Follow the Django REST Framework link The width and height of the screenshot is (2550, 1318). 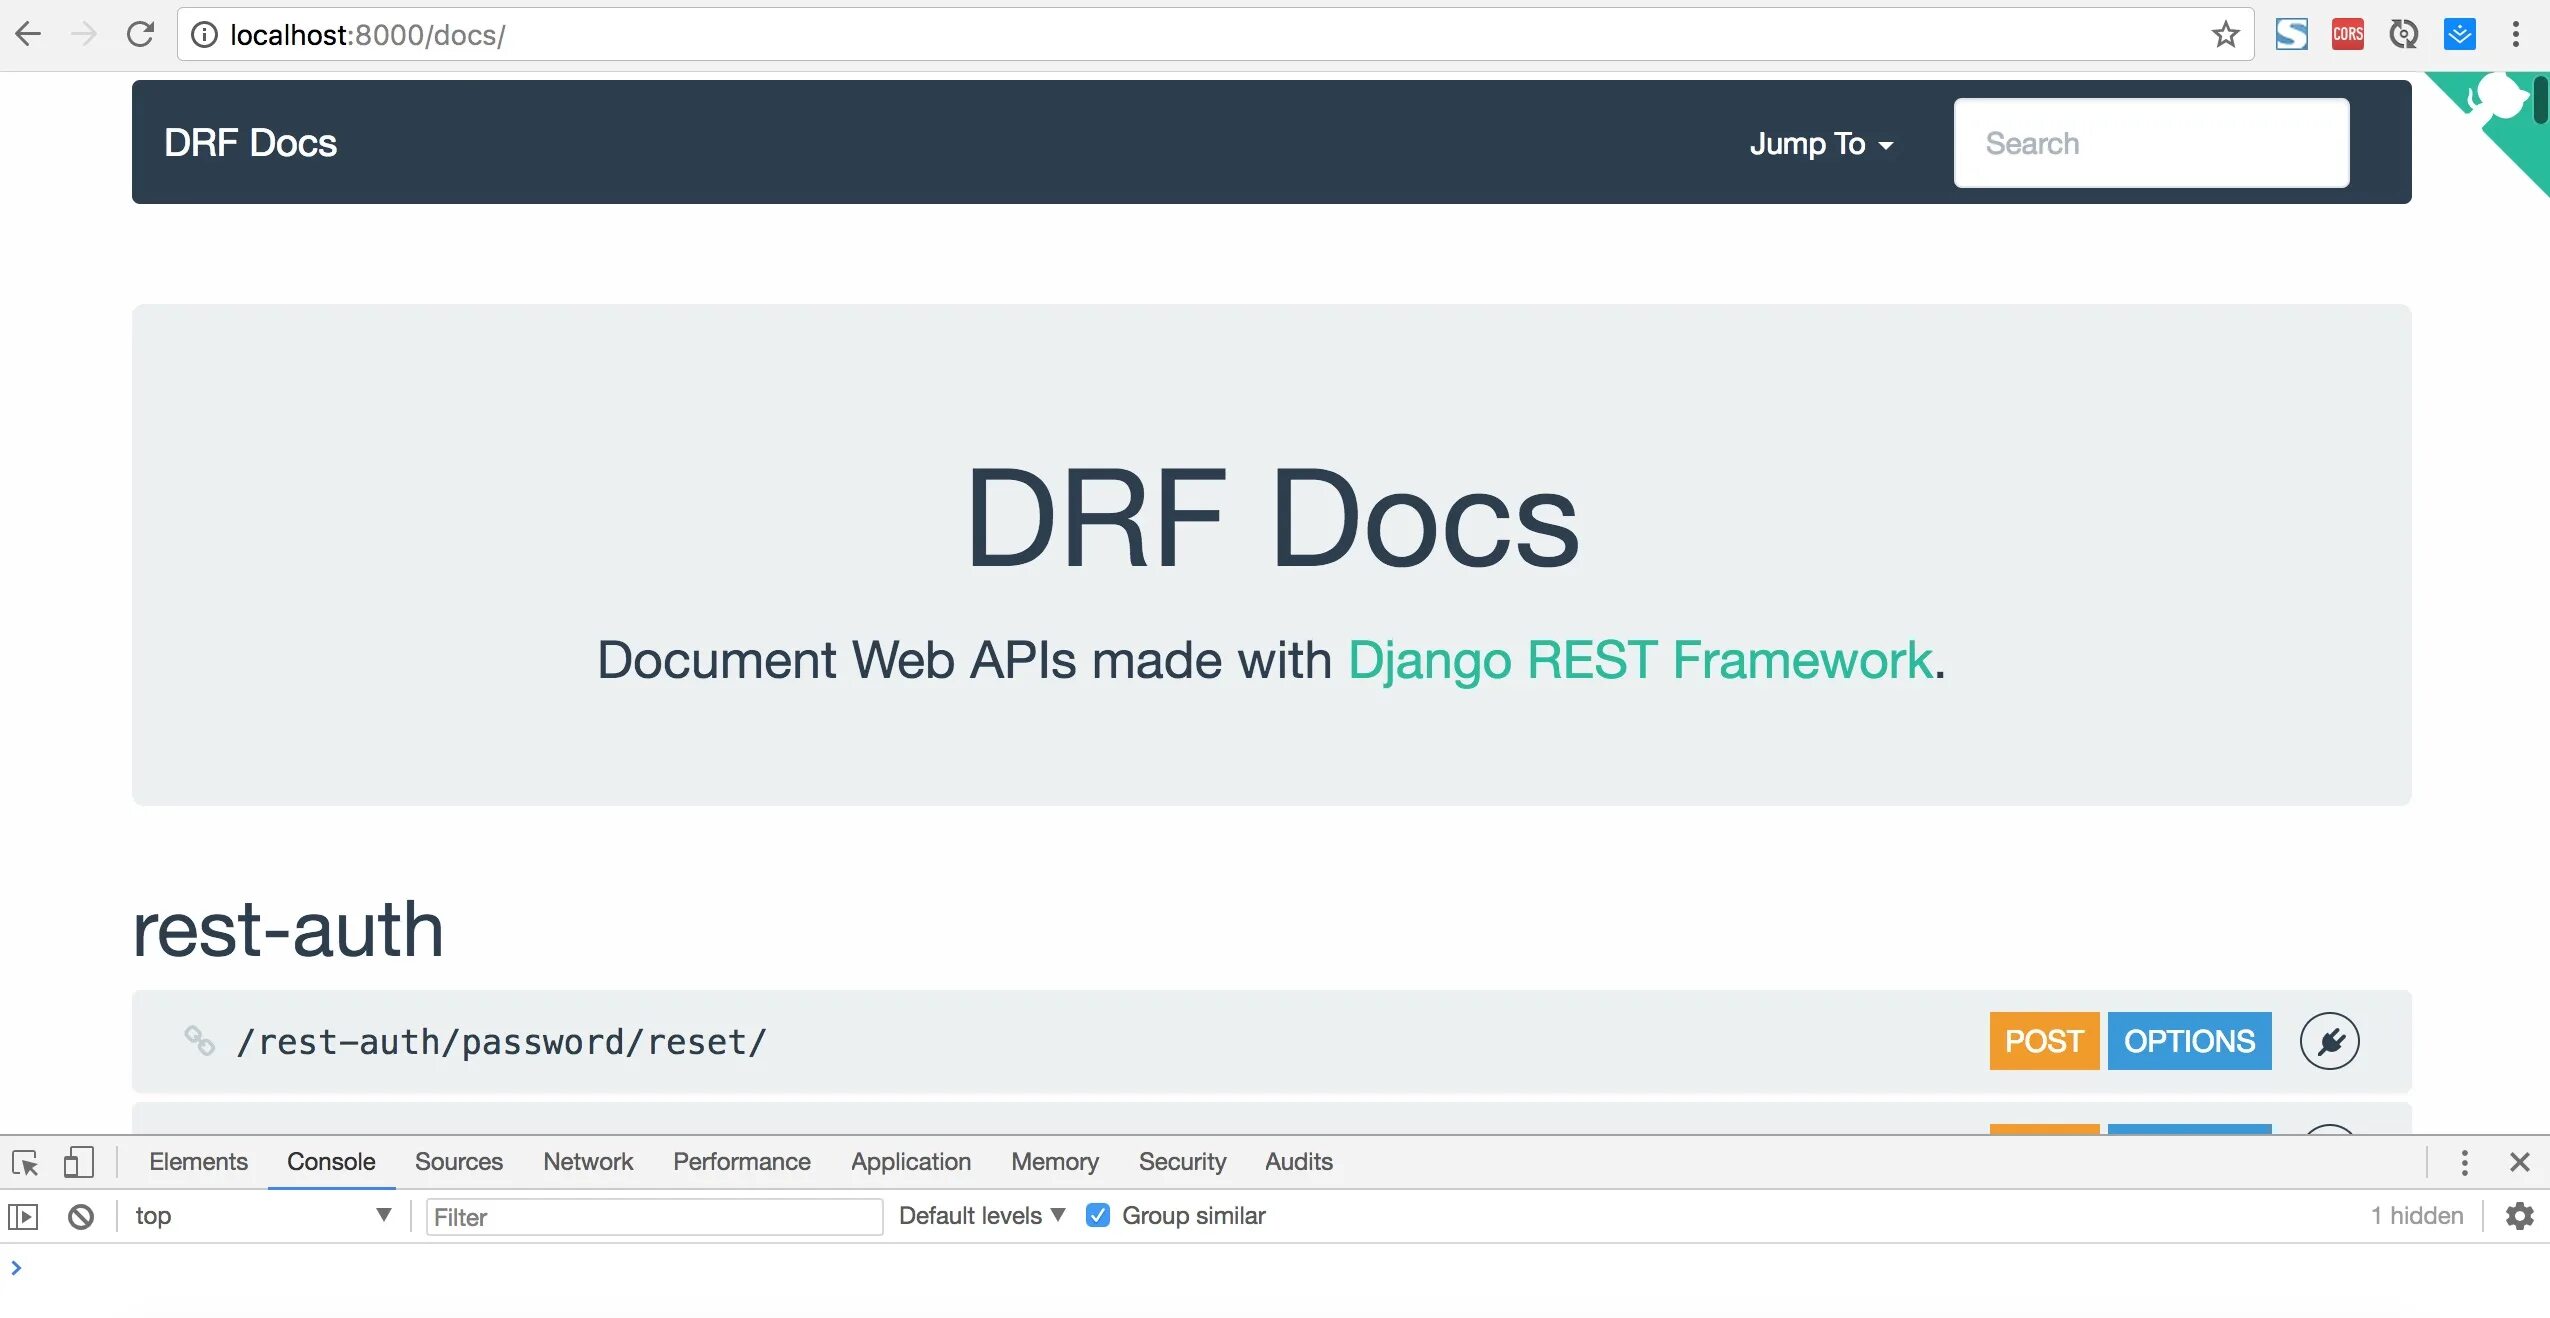[1640, 660]
